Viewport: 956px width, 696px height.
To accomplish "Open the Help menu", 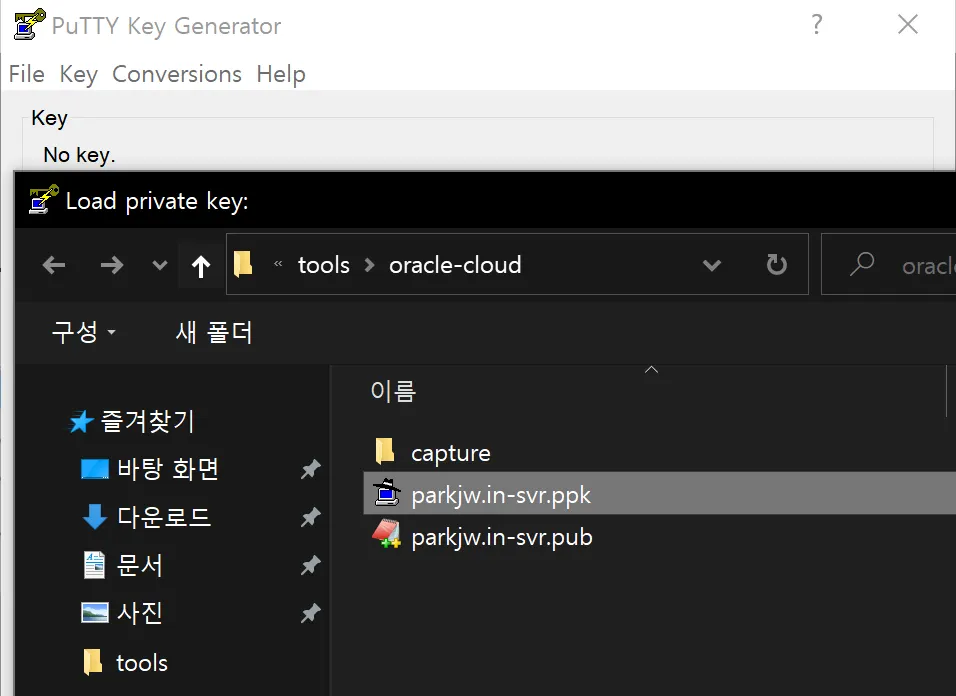I will tap(280, 74).
